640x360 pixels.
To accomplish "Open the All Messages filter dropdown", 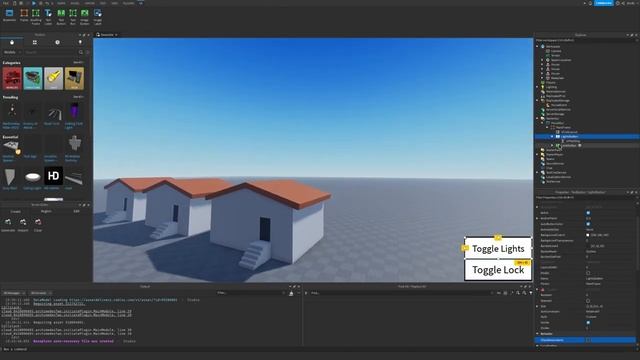I will pos(15,293).
